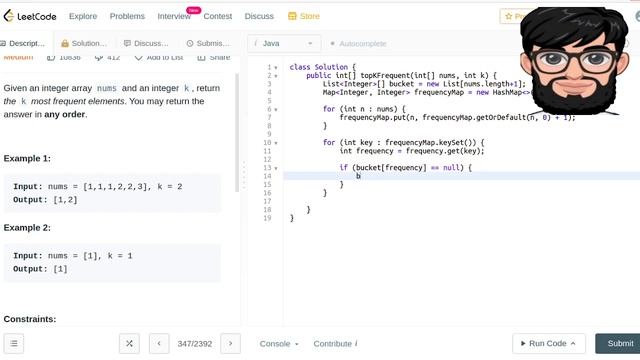Screen dimensions: 640x360
Task: Toggle the Autocomplete option
Action: click(358, 43)
